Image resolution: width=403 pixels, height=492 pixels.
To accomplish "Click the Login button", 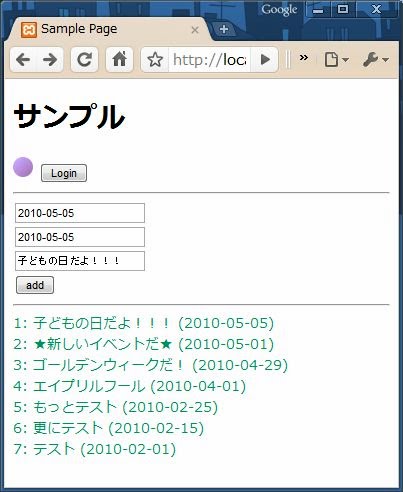I will pos(64,173).
